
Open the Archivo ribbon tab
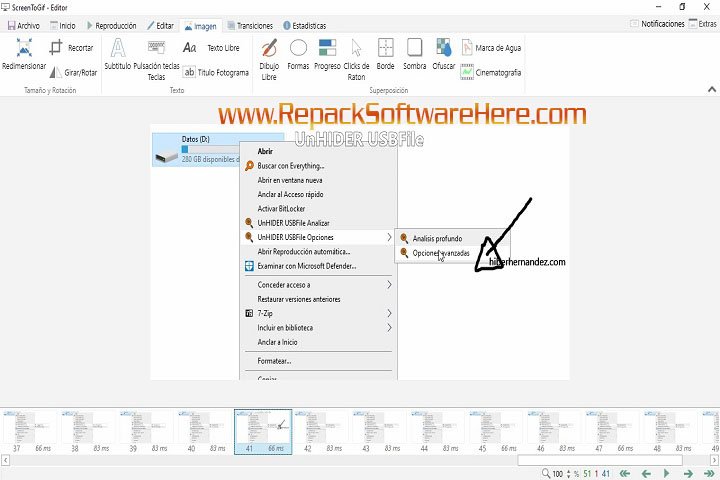click(x=24, y=26)
